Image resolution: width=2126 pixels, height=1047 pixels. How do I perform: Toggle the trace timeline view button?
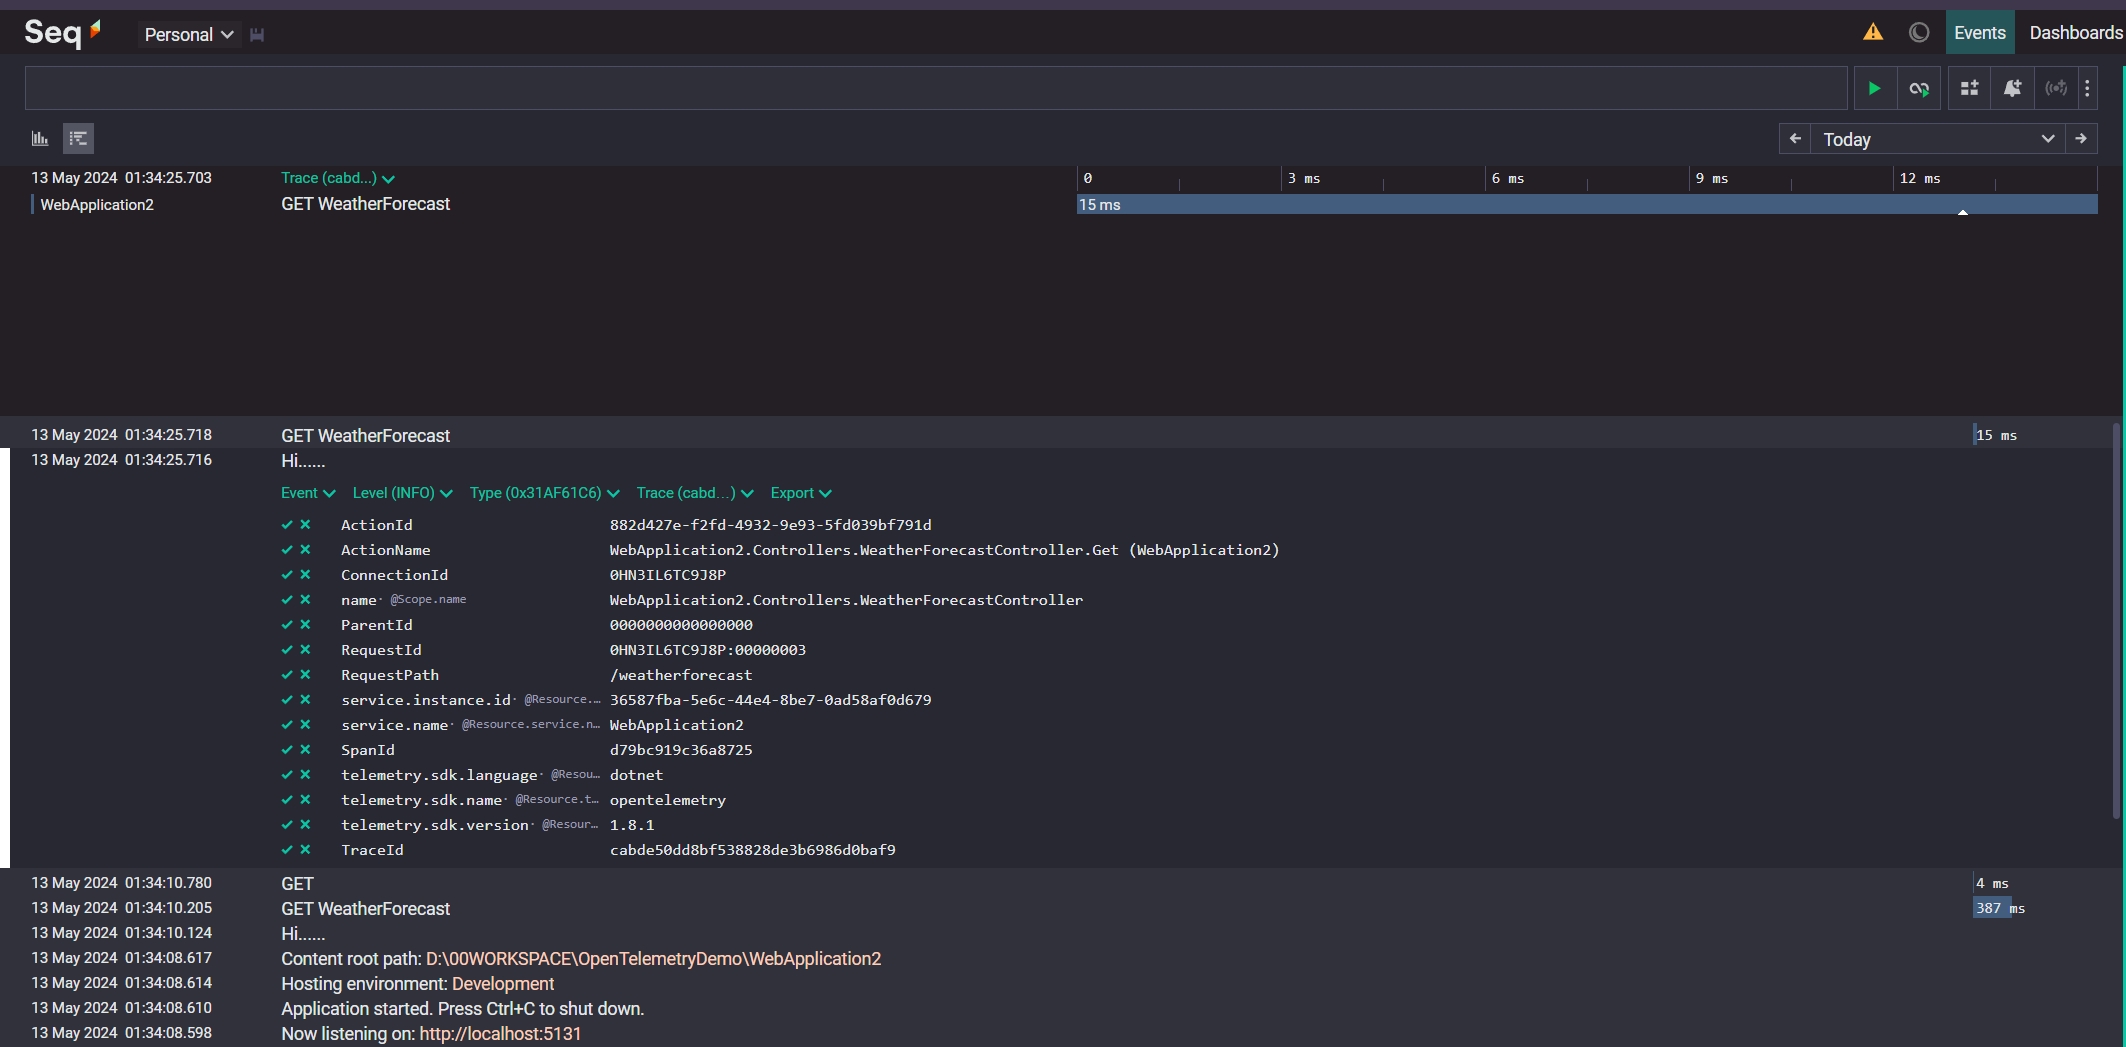point(78,138)
